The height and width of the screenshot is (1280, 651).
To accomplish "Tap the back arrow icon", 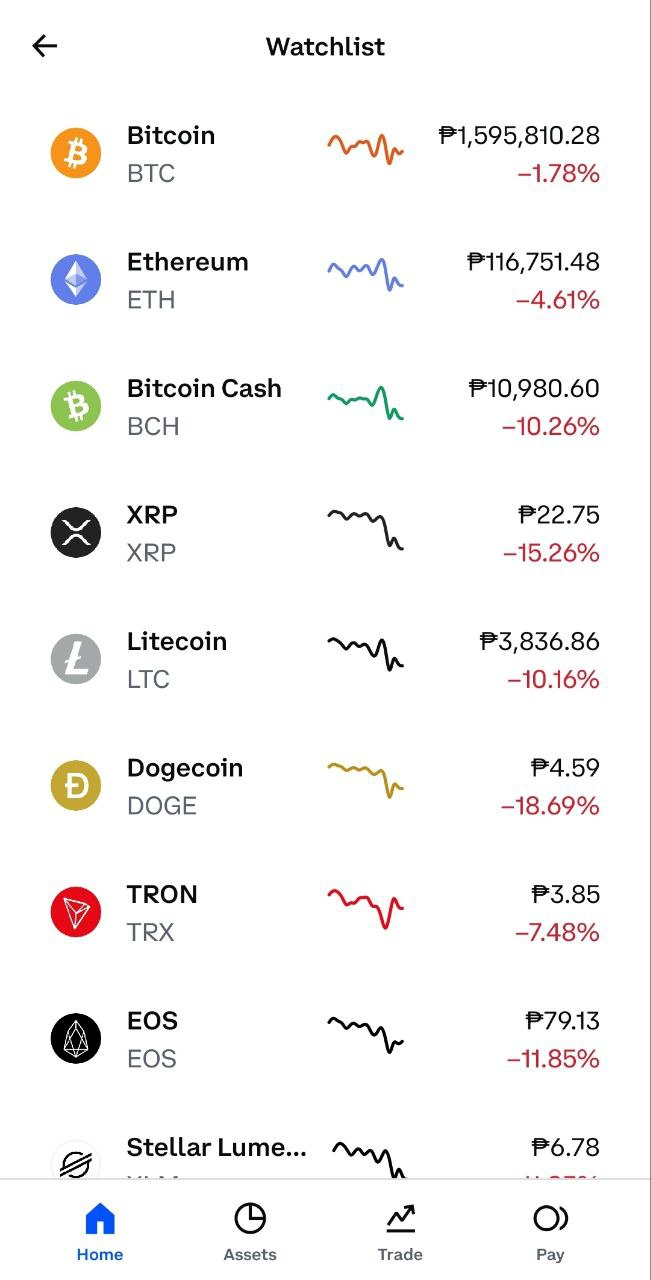I will [45, 46].
